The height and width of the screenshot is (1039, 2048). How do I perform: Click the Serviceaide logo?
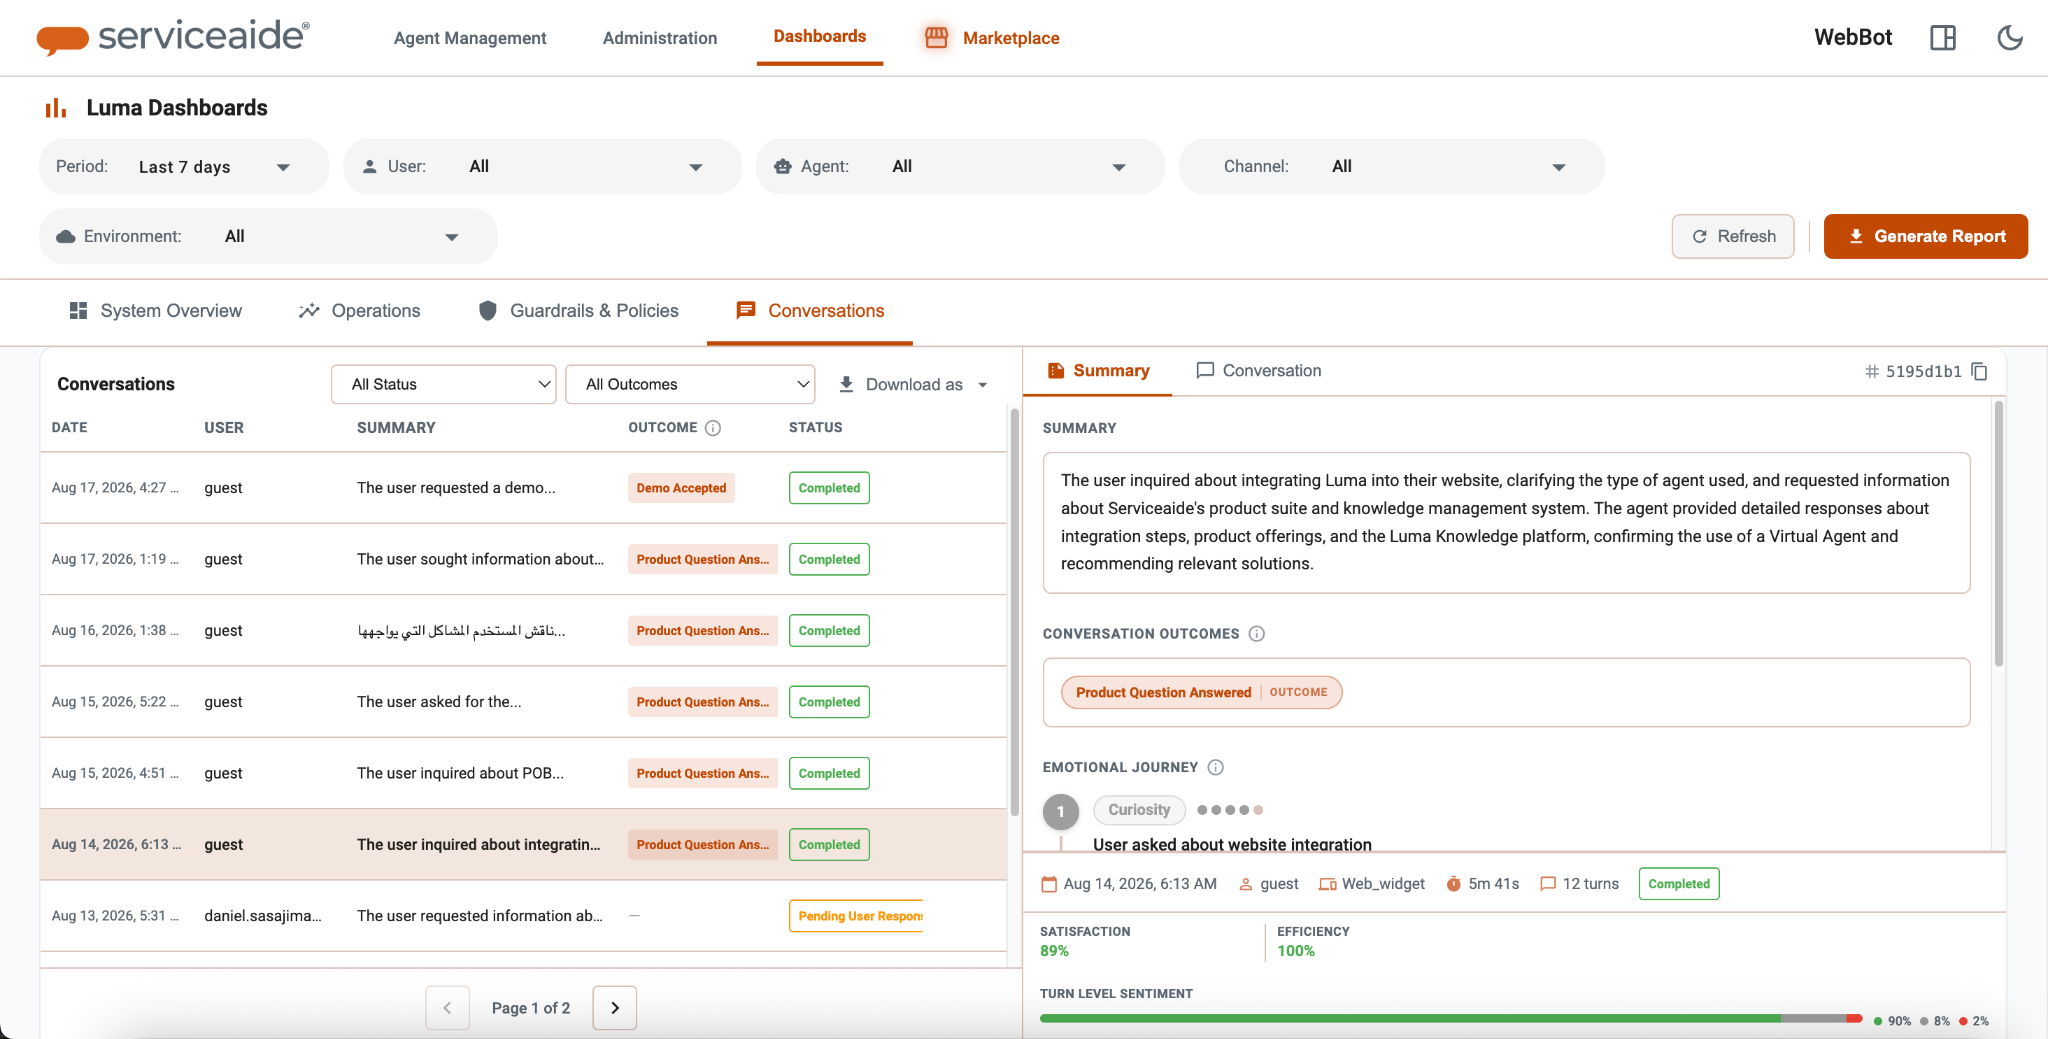click(173, 37)
